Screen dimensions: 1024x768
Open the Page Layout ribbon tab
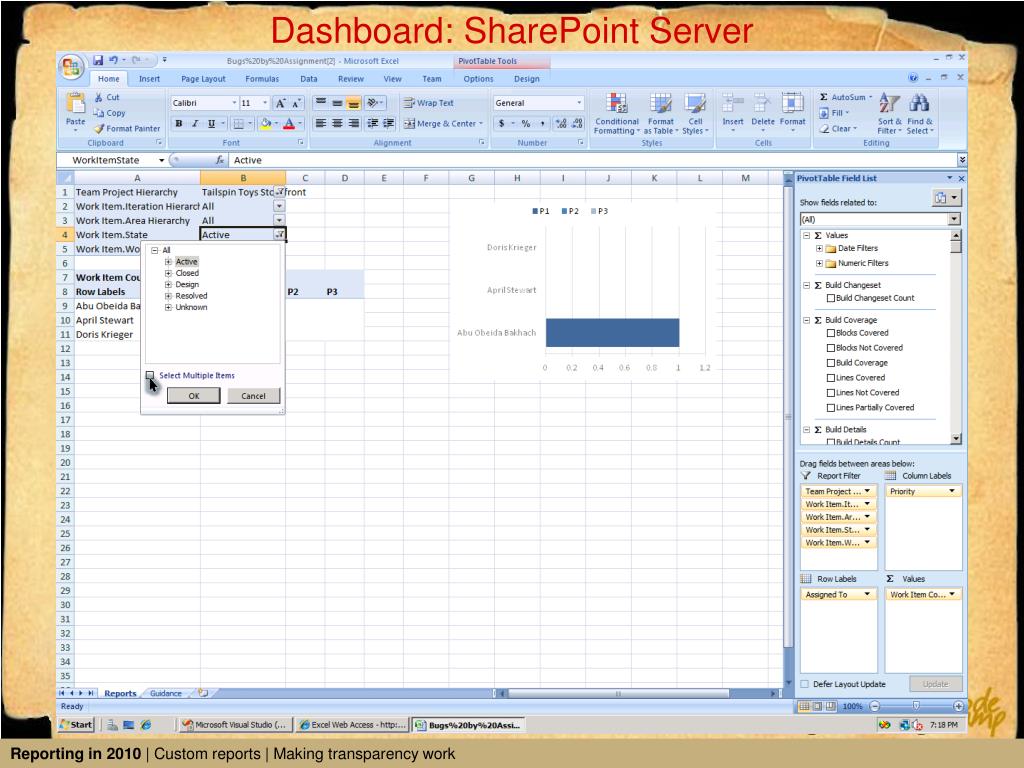203,79
